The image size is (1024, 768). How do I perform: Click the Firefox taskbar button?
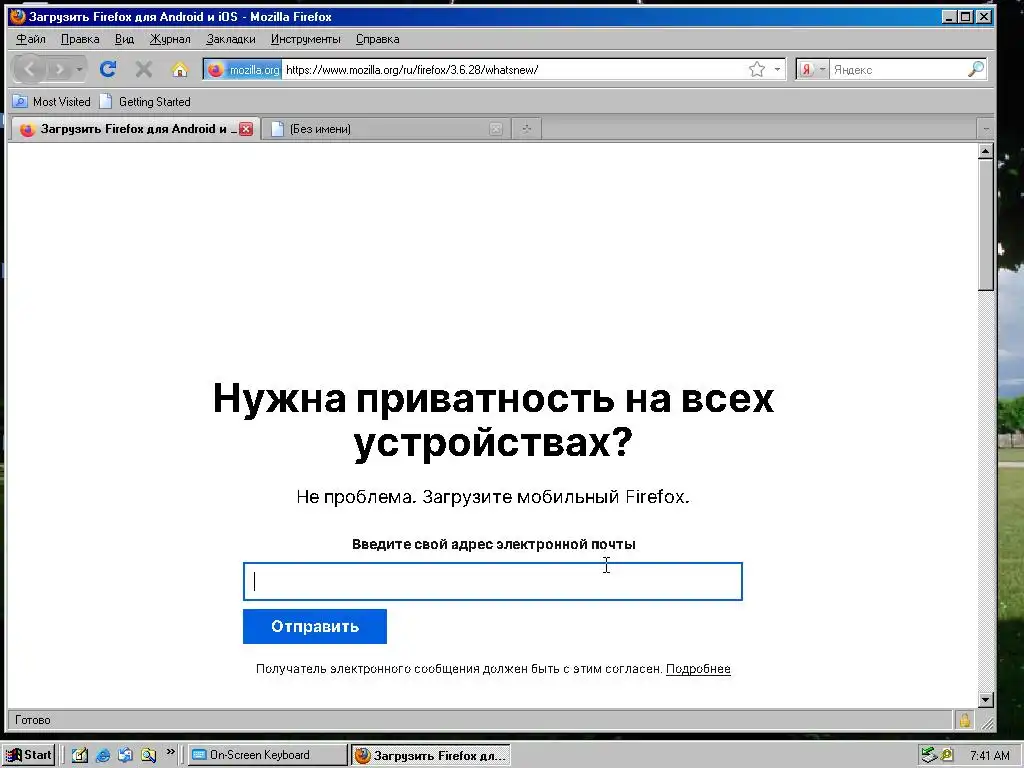[430, 756]
